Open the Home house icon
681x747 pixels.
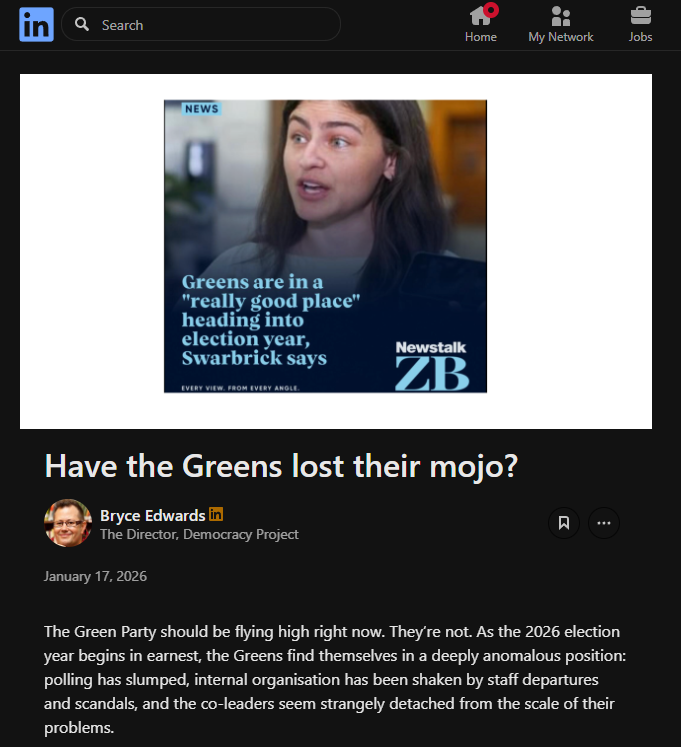pos(480,16)
